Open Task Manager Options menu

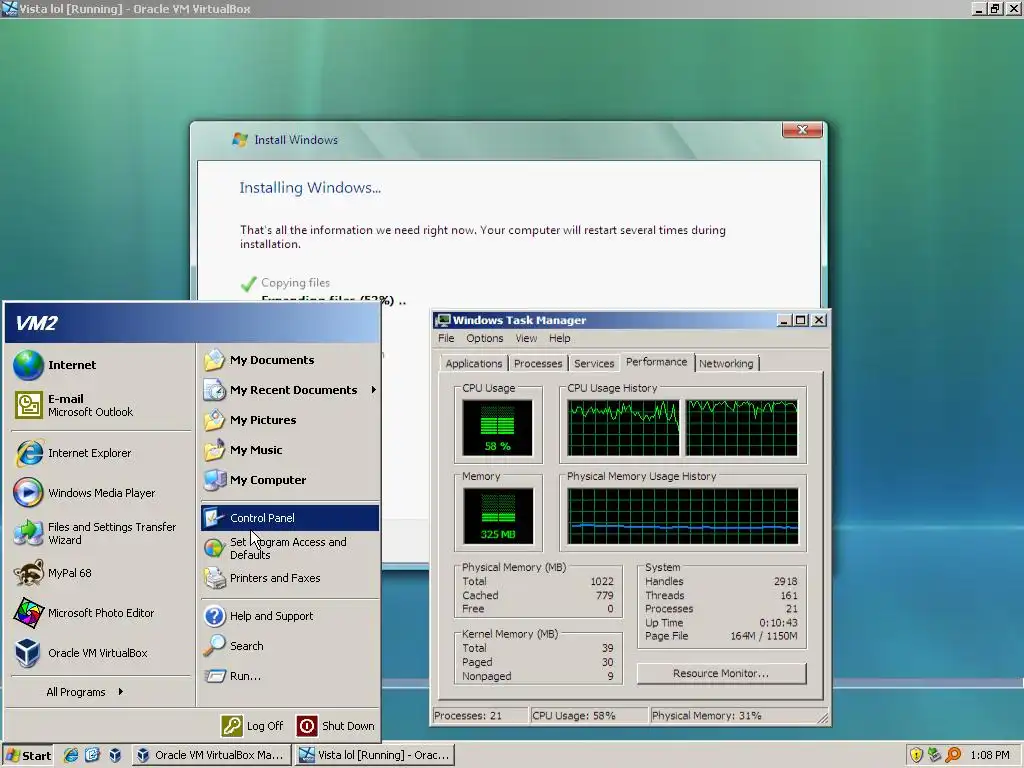click(x=485, y=338)
